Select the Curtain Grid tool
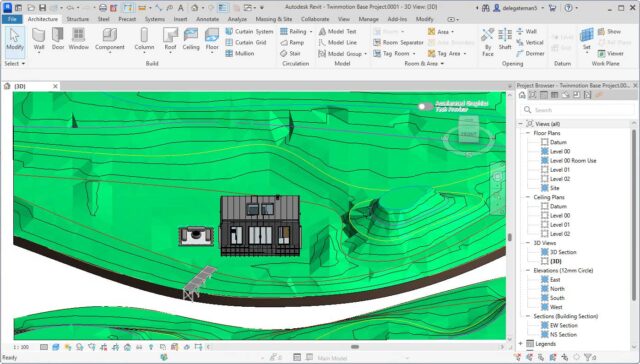640x364 pixels. pyautogui.click(x=246, y=42)
